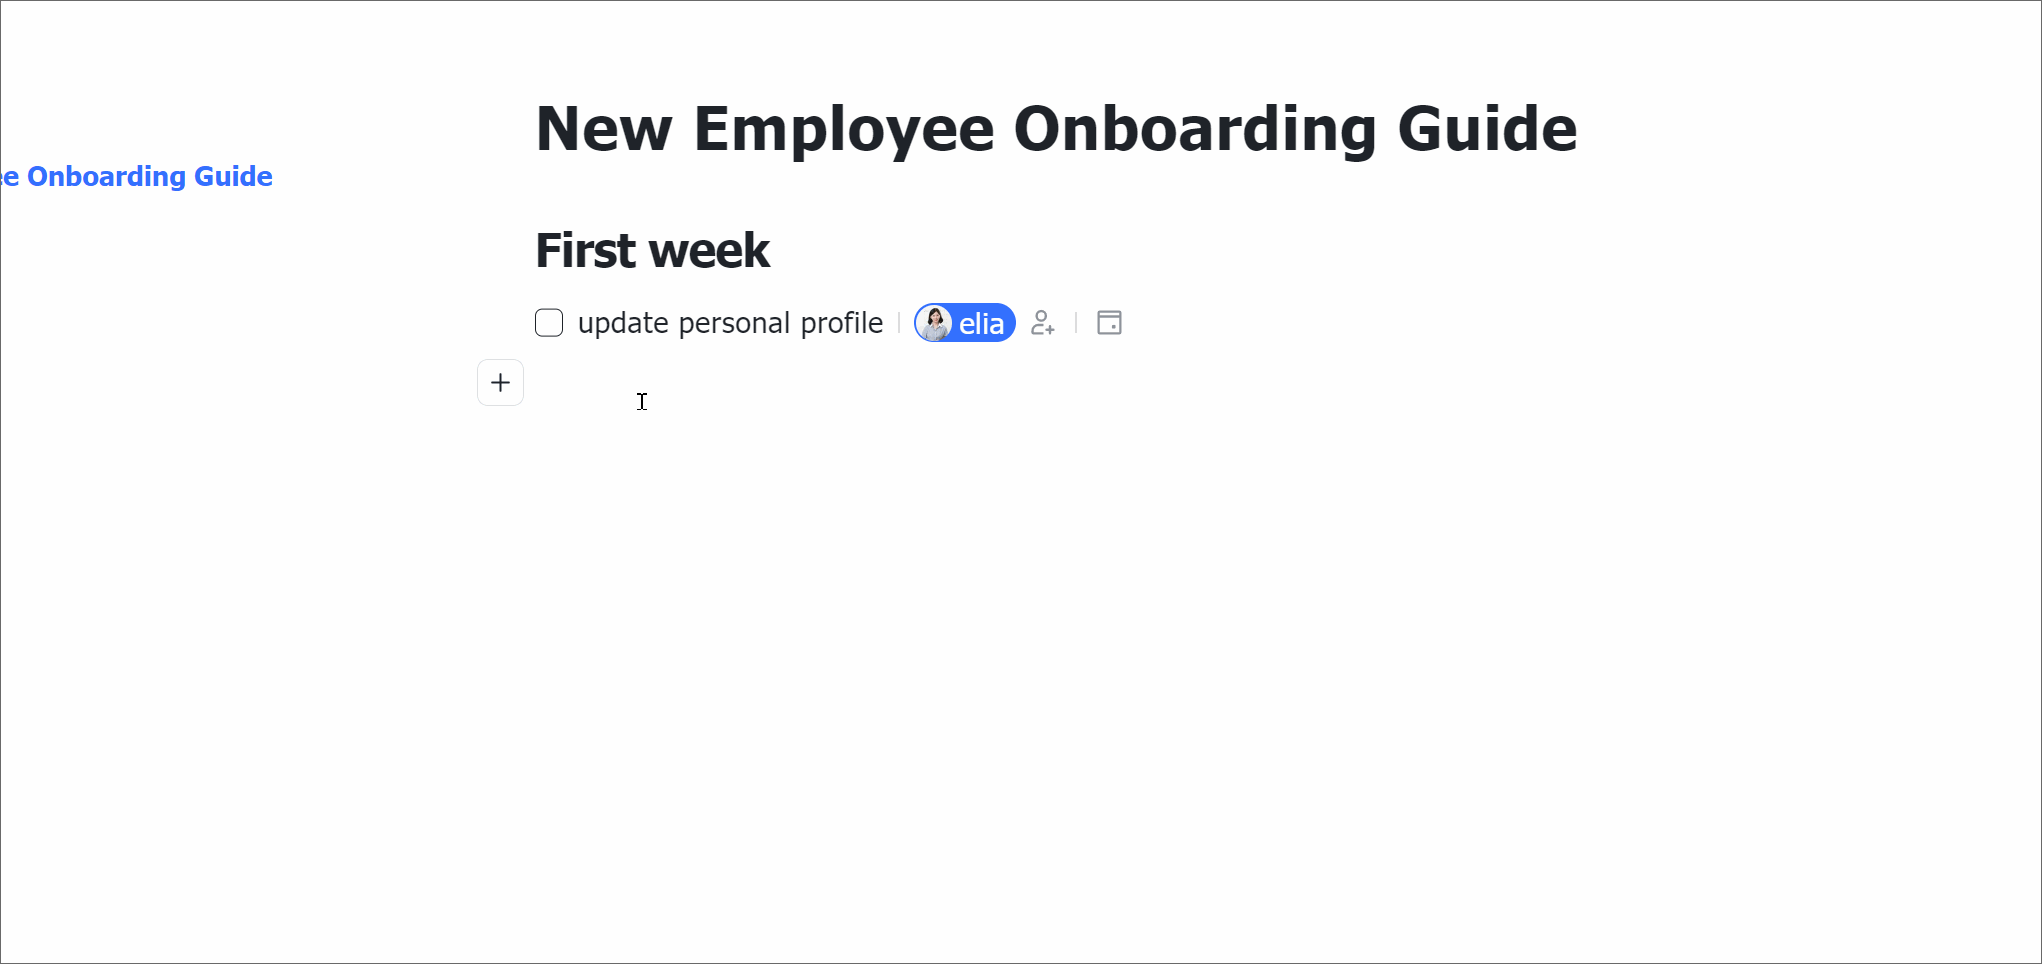The height and width of the screenshot is (964, 2042).
Task: Click the word 'Employee' in the title
Action: pyautogui.click(x=843, y=129)
